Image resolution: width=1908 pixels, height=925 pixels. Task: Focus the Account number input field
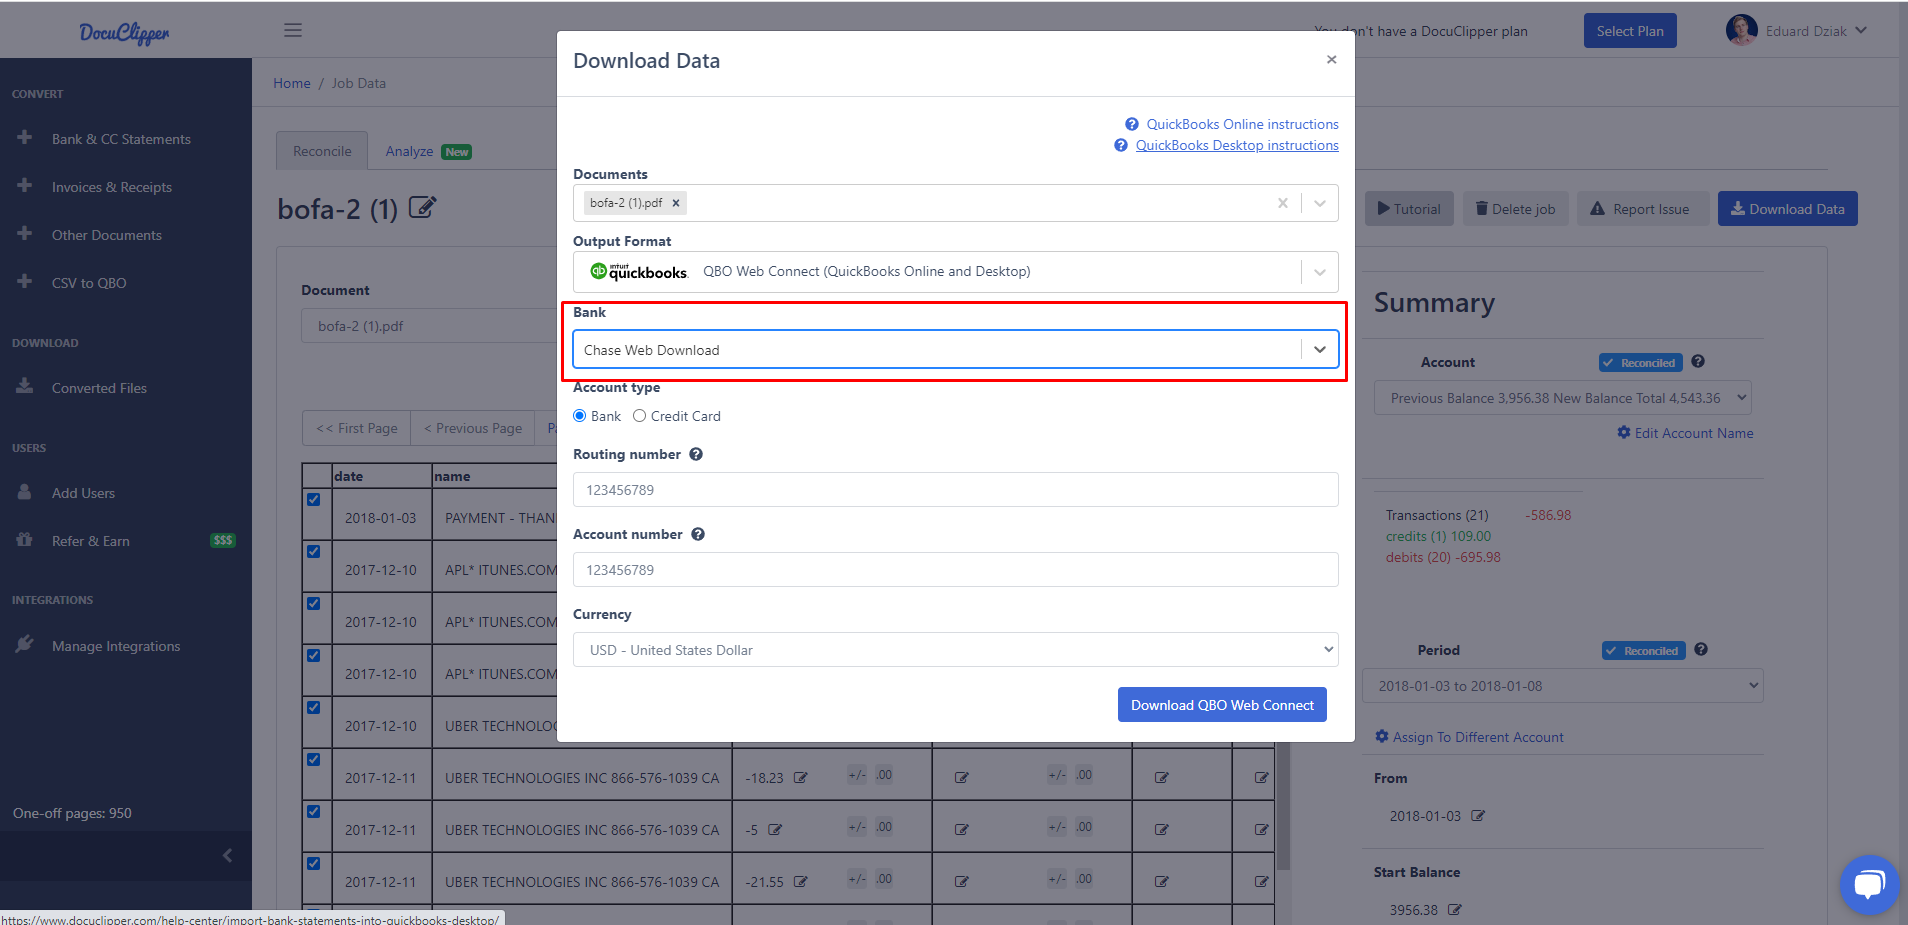click(956, 570)
